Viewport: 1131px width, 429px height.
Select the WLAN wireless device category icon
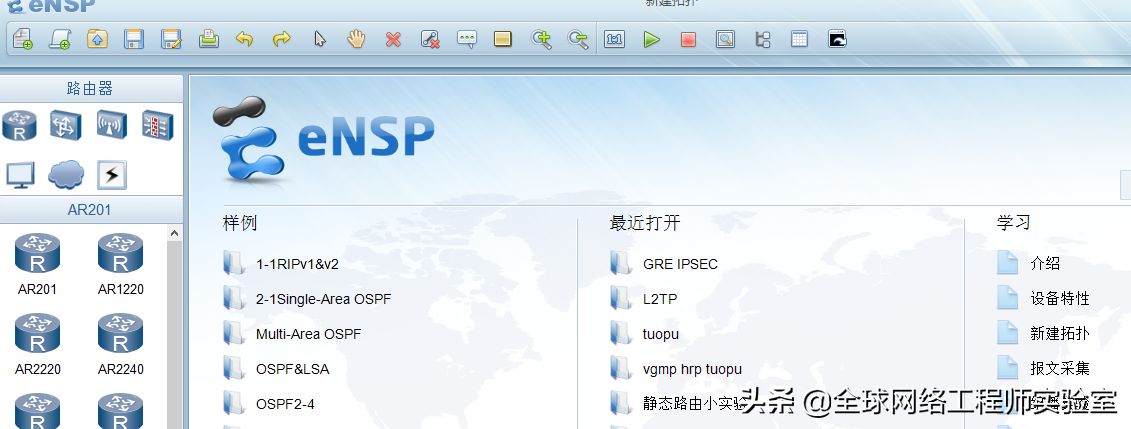(x=112, y=125)
